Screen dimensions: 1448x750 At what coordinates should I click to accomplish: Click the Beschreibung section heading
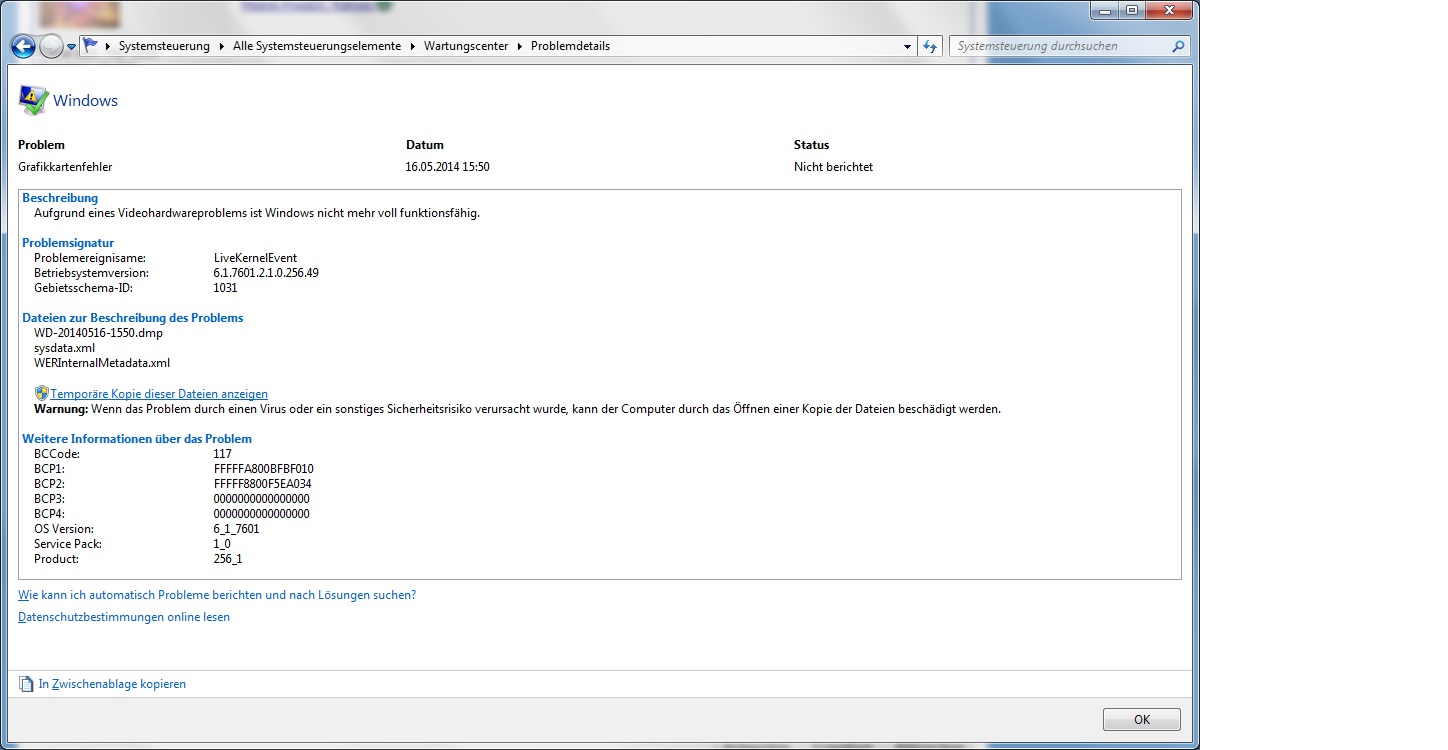[60, 198]
